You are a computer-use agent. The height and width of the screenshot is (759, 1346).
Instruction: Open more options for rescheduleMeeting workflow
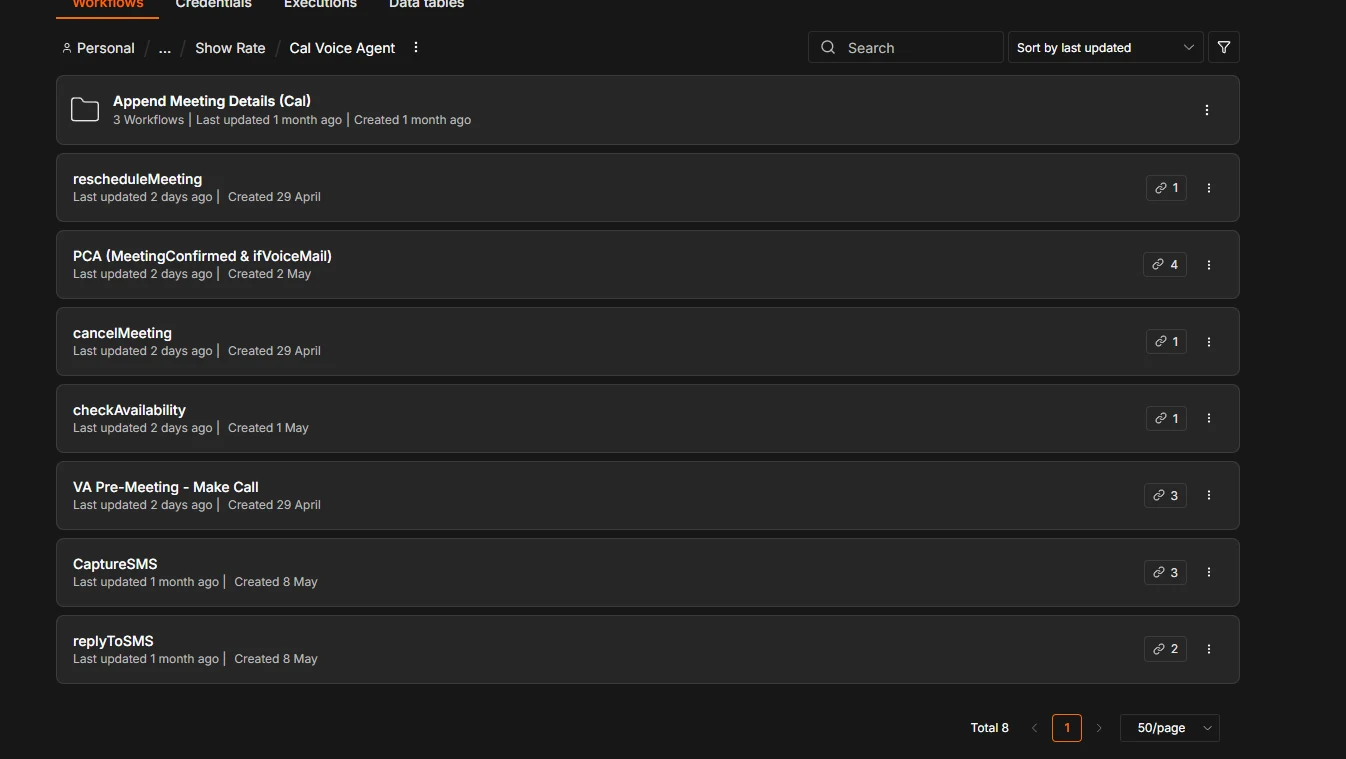1209,188
